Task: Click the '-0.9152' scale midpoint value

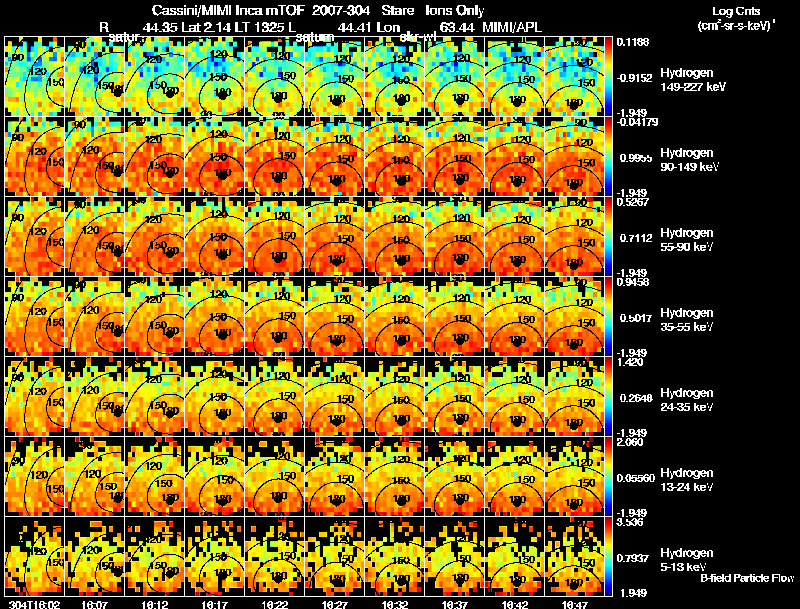Action: click(x=635, y=78)
